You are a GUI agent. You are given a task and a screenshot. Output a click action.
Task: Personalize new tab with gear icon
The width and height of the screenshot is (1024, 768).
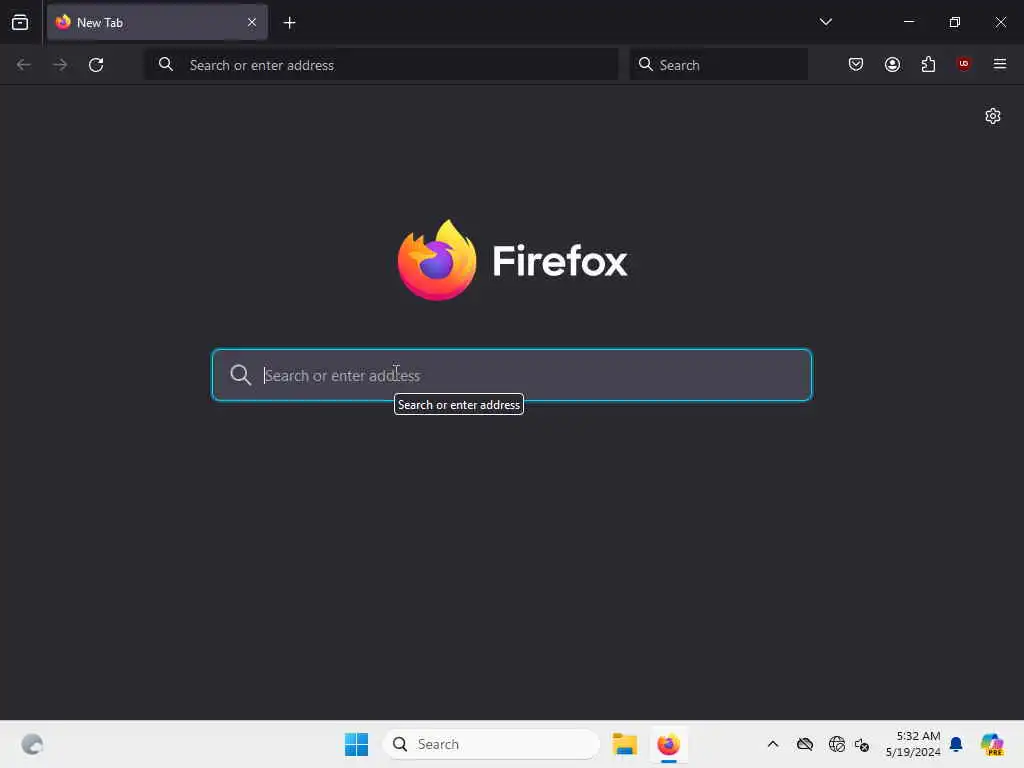(x=993, y=116)
